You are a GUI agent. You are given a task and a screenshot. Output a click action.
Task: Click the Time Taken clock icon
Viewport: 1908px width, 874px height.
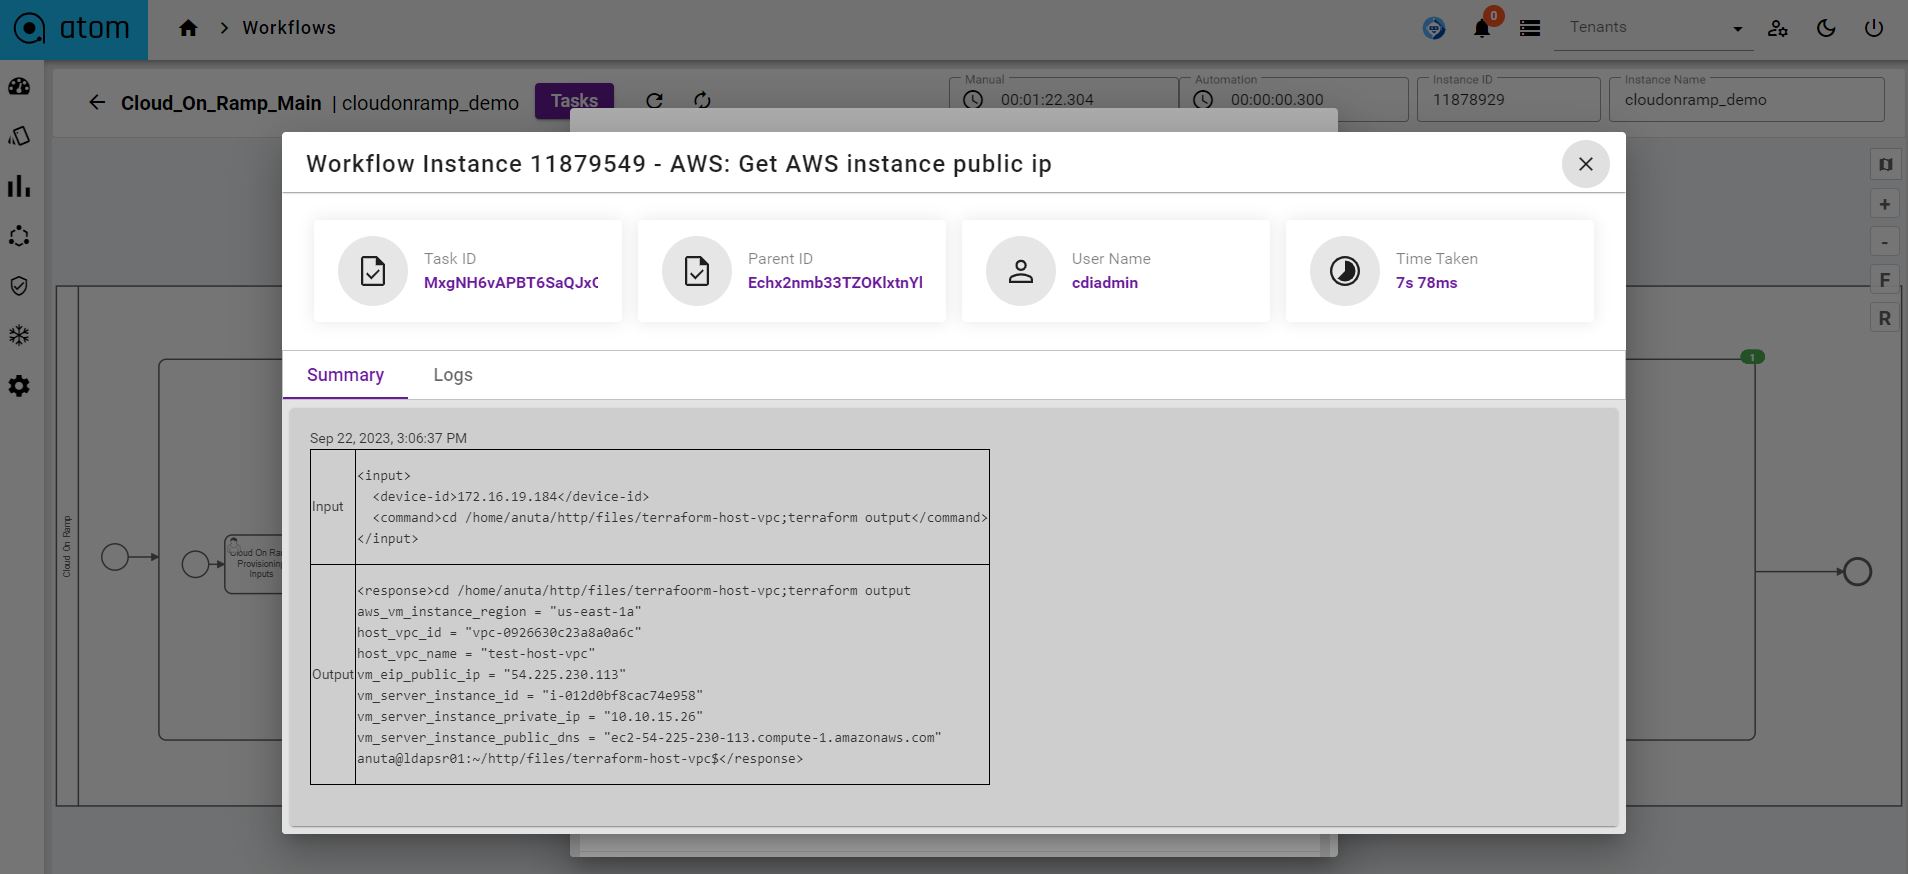1345,271
